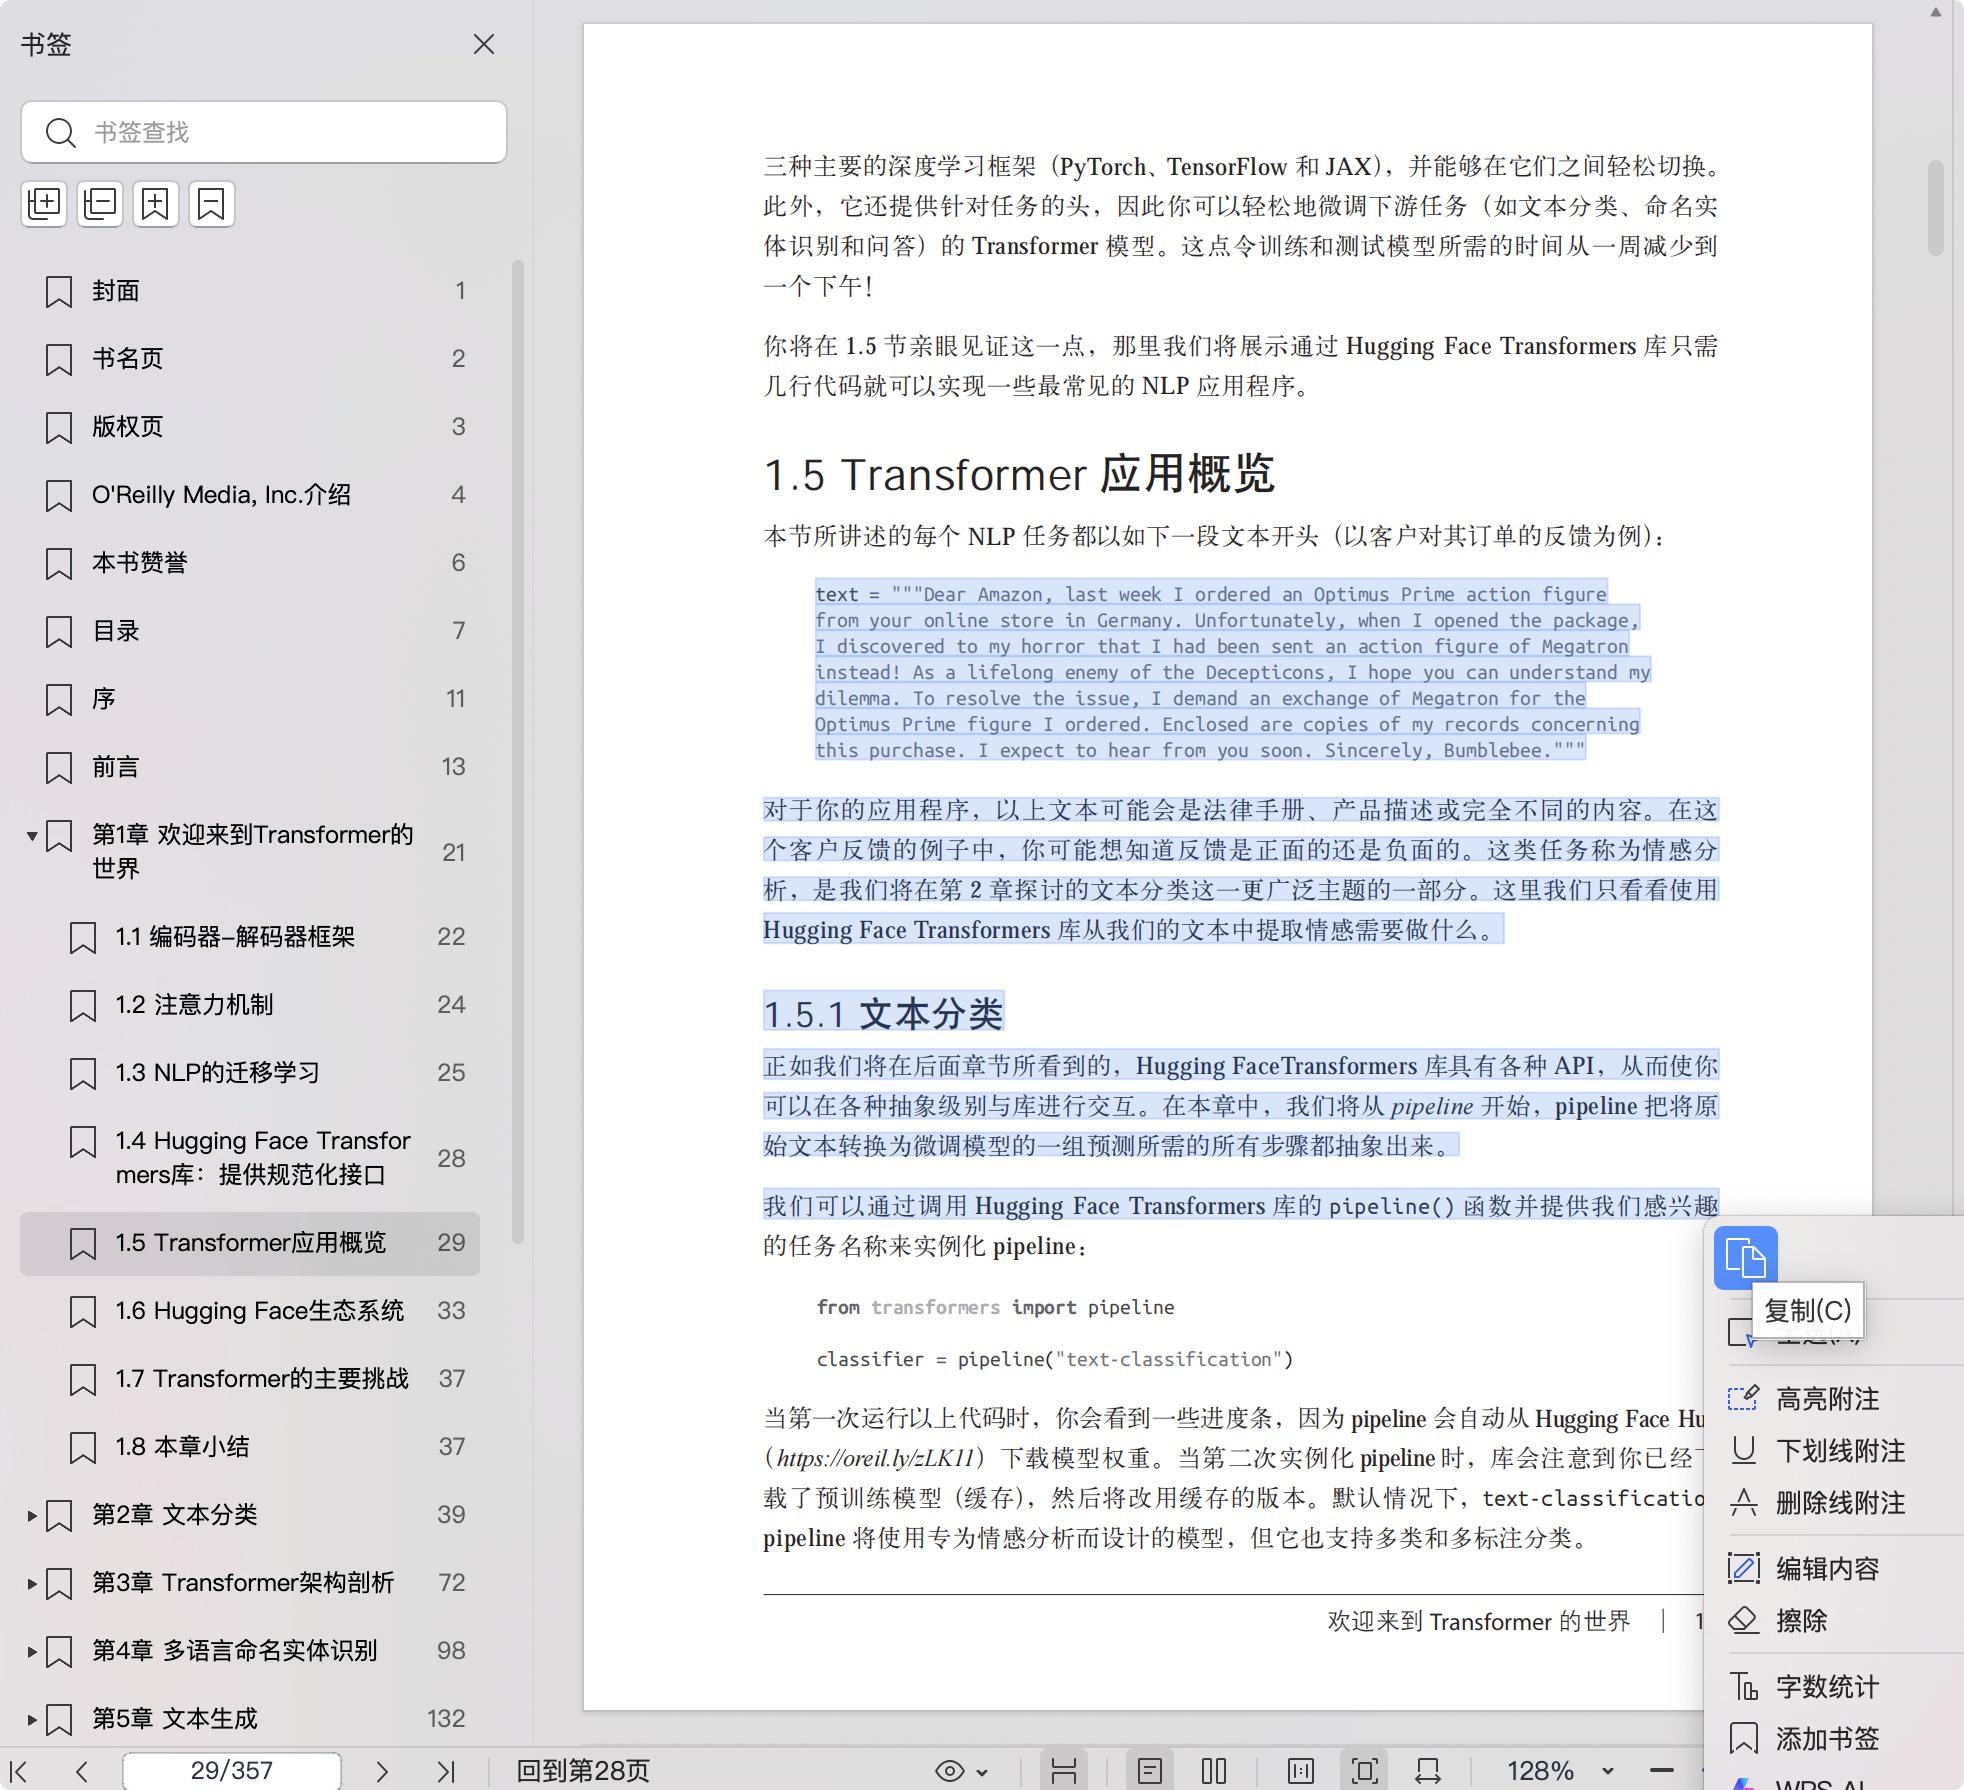This screenshot has width=1964, height=1790.
Task: Open the https://oreil.ly/zLK11 link
Action: click(x=875, y=1459)
